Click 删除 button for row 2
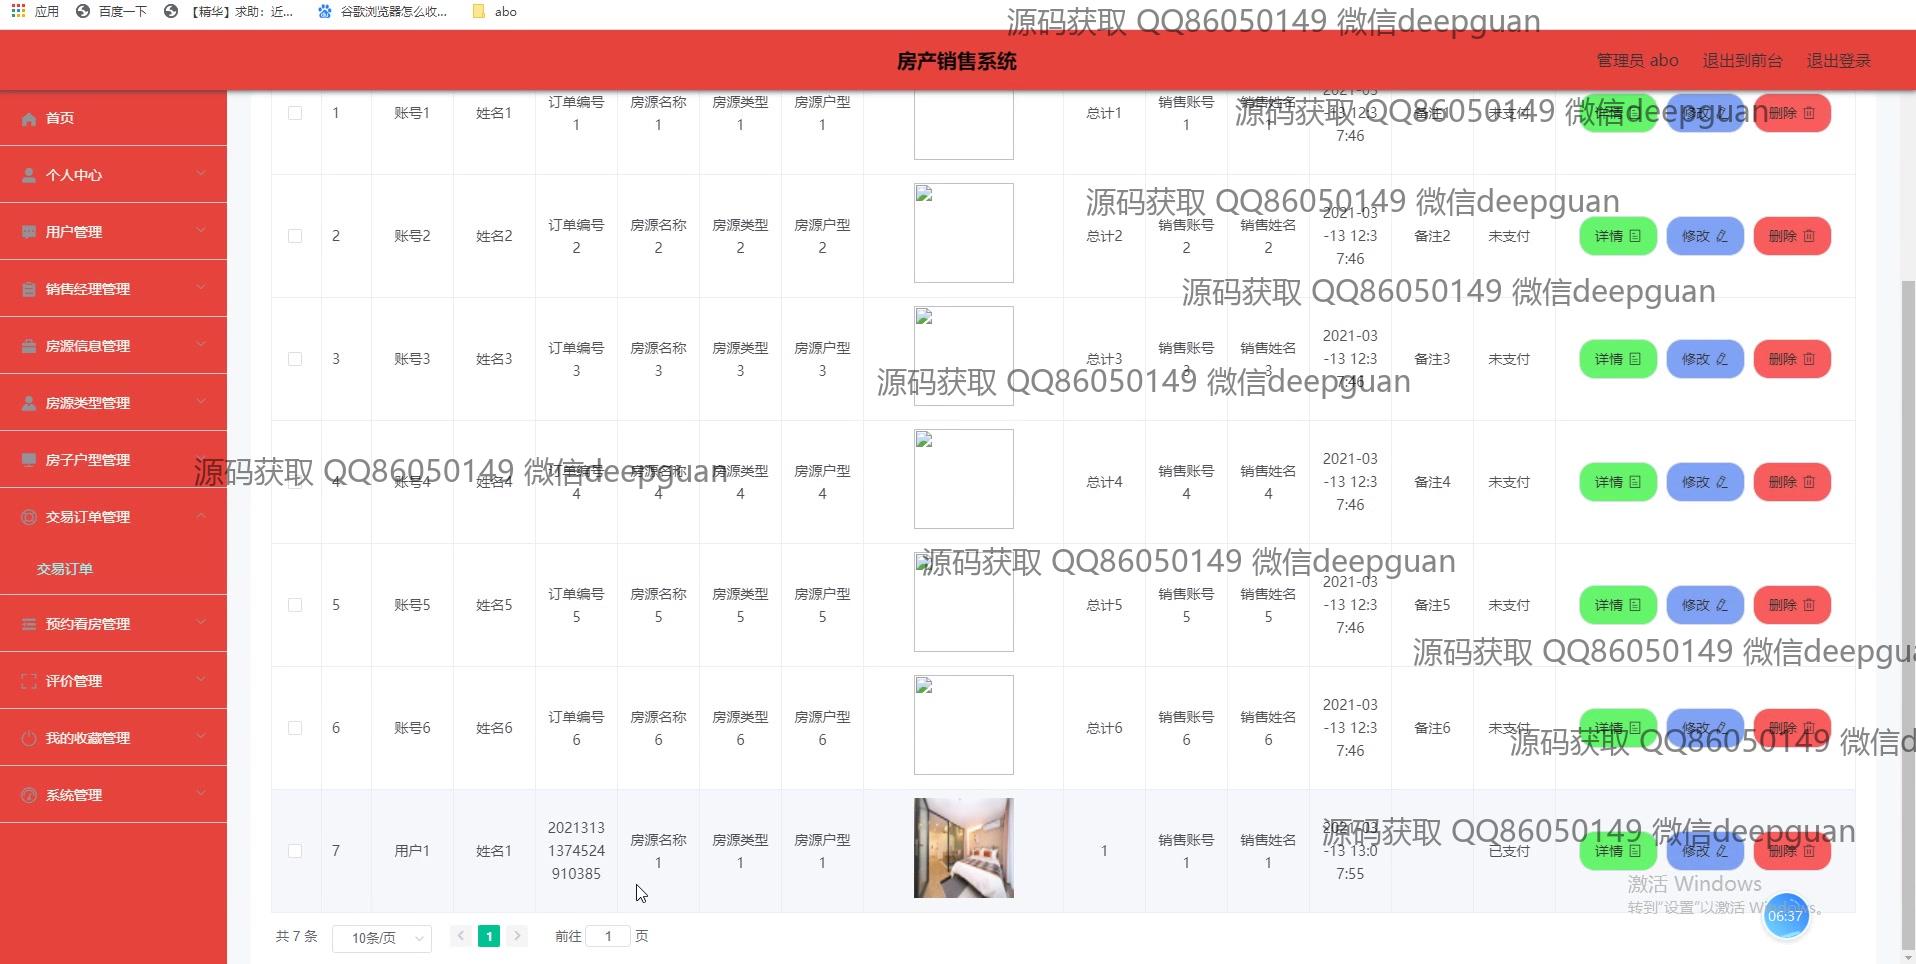This screenshot has height=964, width=1916. (1792, 236)
